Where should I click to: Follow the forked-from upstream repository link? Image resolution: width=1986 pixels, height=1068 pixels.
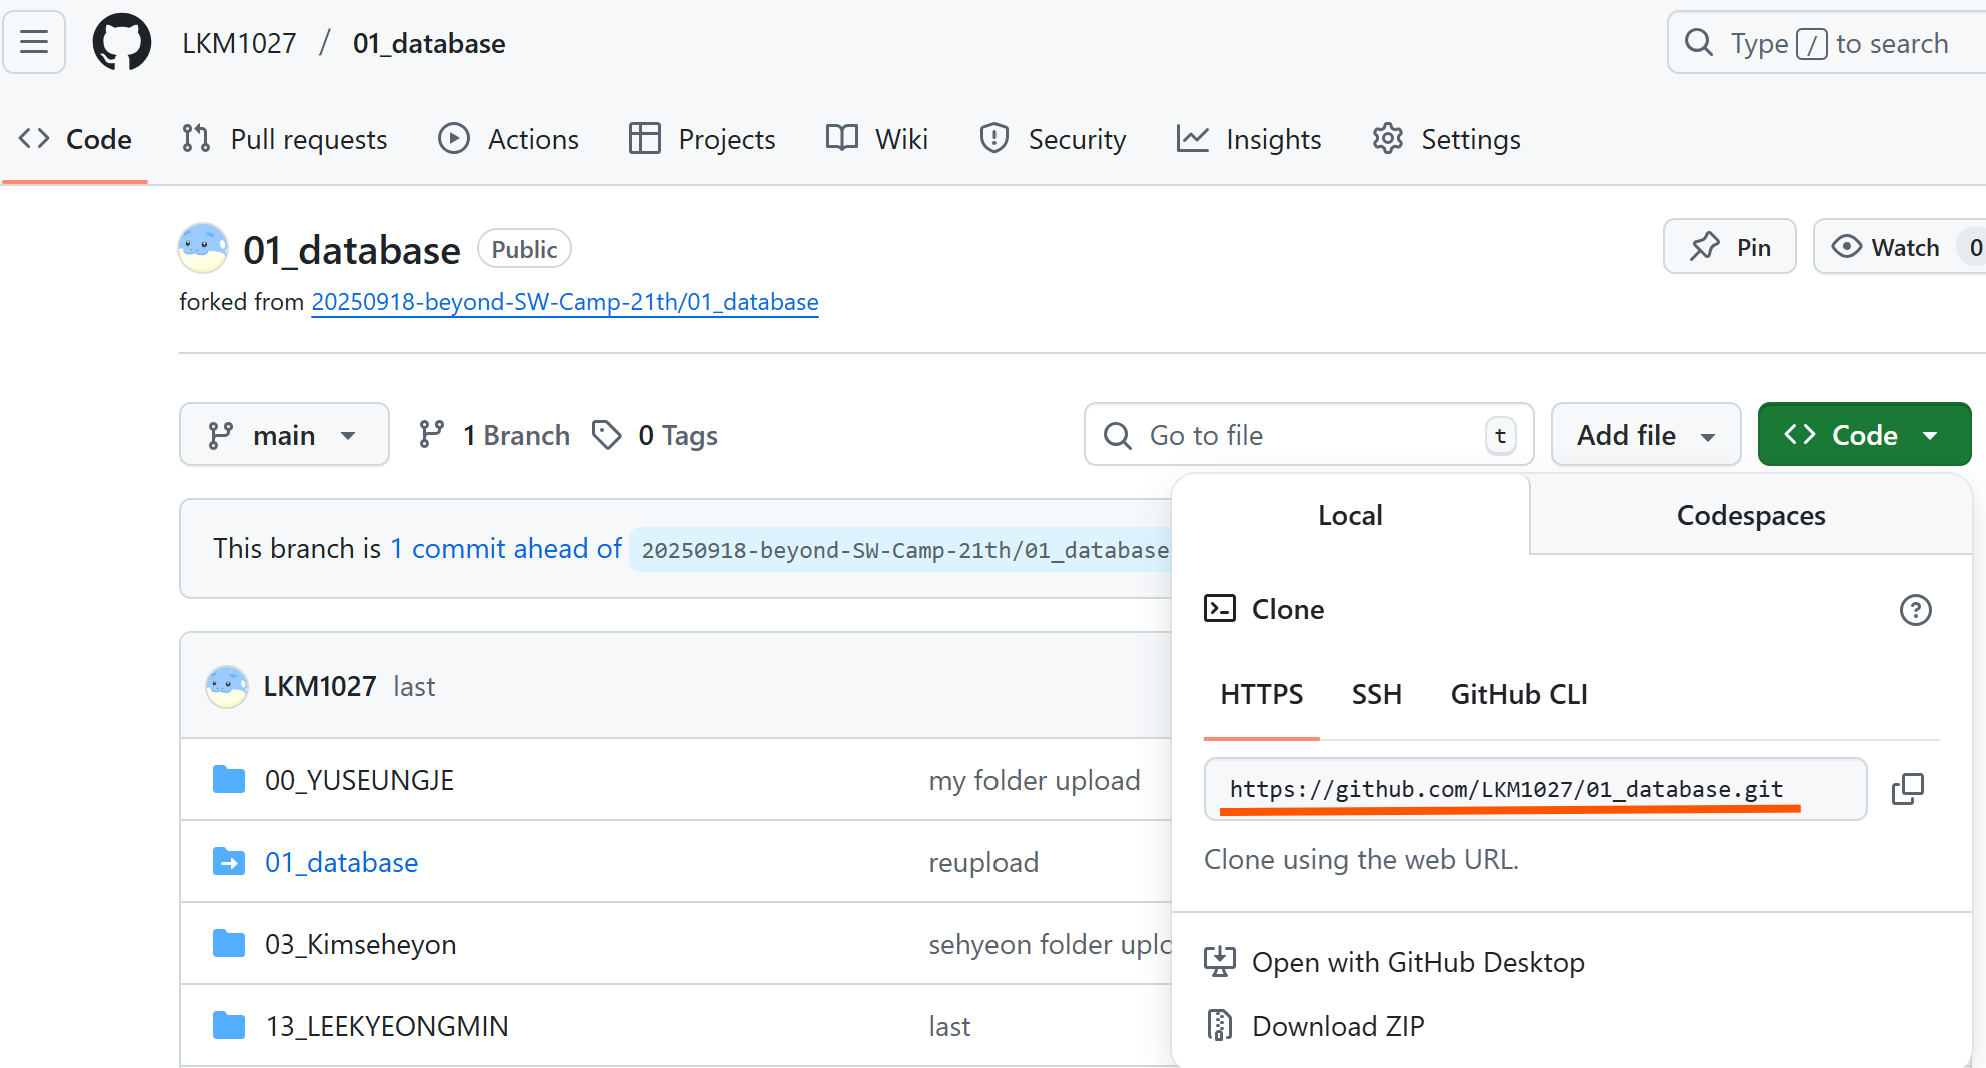[565, 302]
